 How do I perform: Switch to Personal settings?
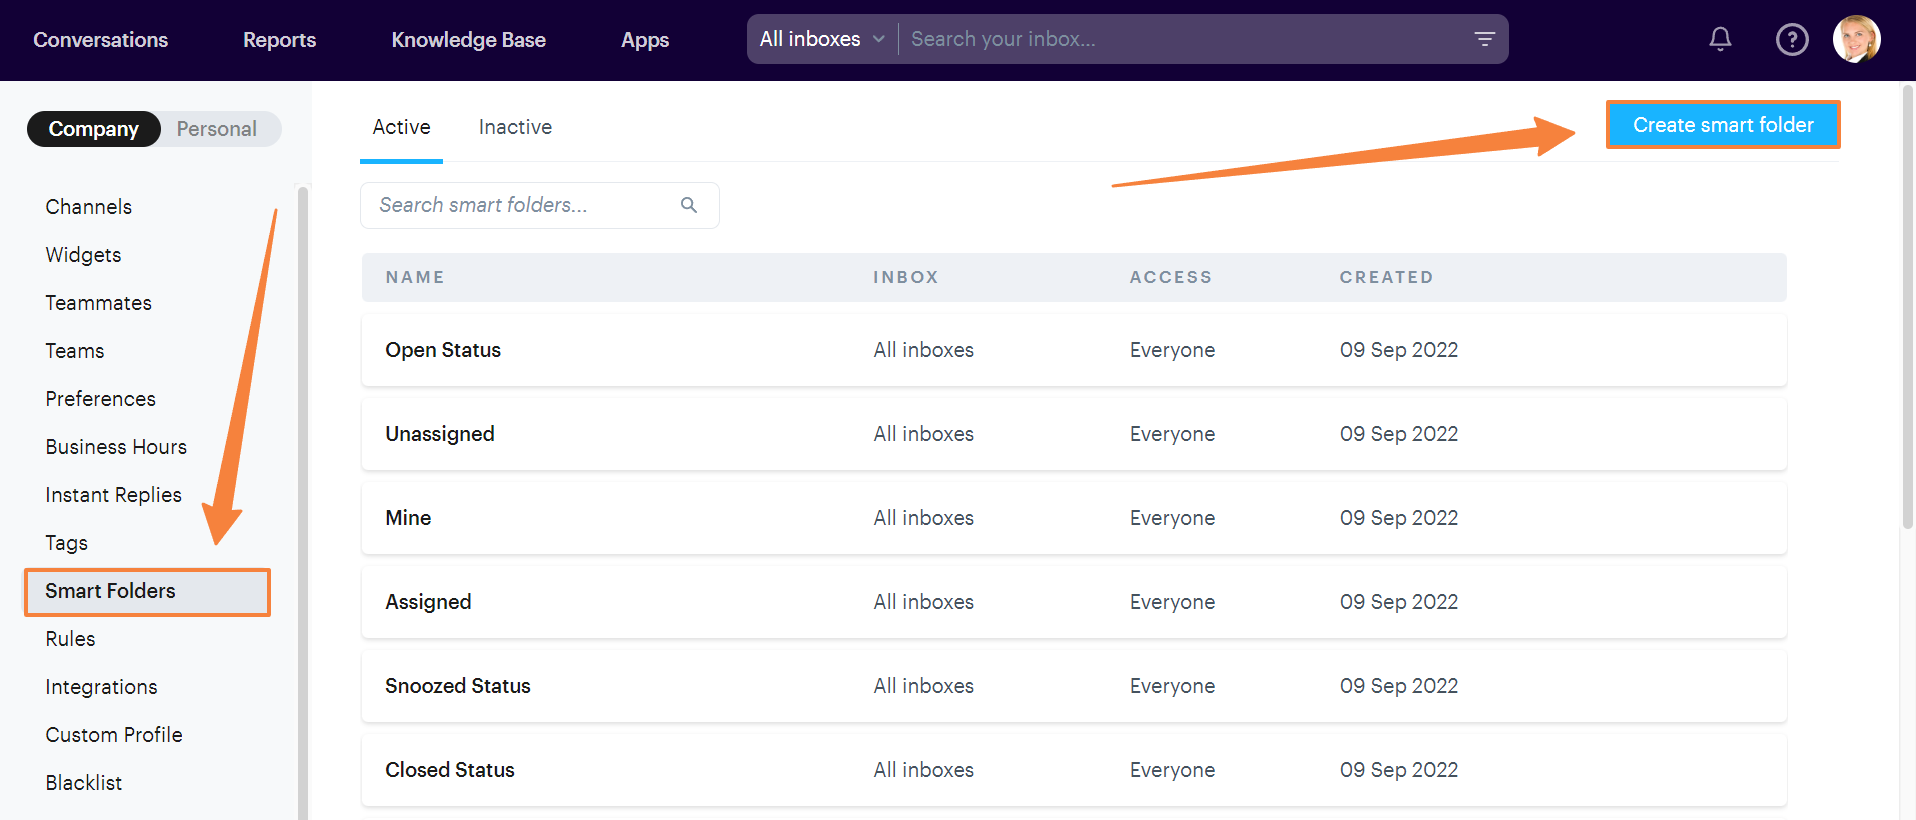coord(217,129)
